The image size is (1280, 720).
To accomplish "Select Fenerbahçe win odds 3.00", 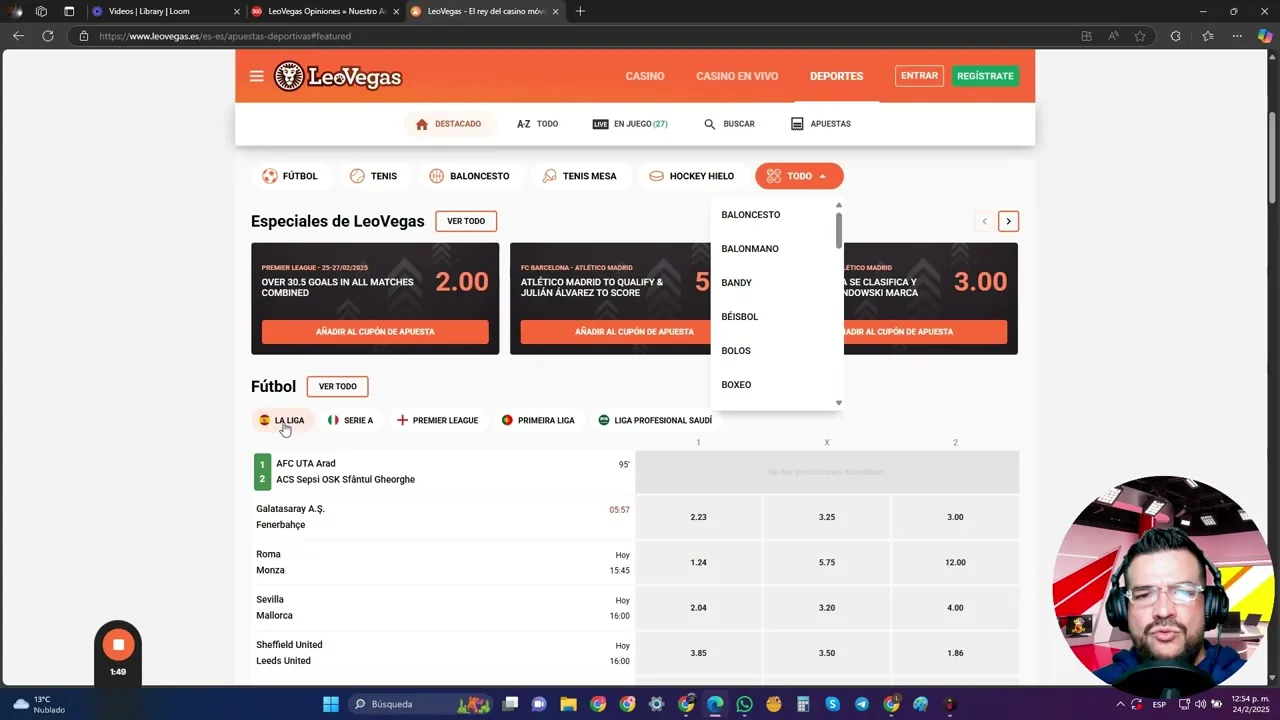I will click(955, 517).
